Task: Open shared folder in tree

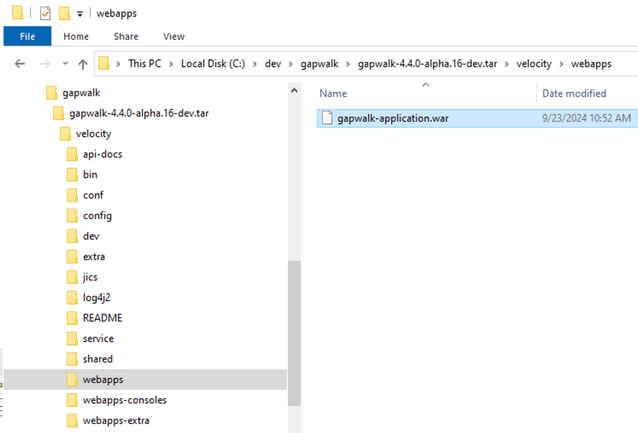Action: pos(98,359)
